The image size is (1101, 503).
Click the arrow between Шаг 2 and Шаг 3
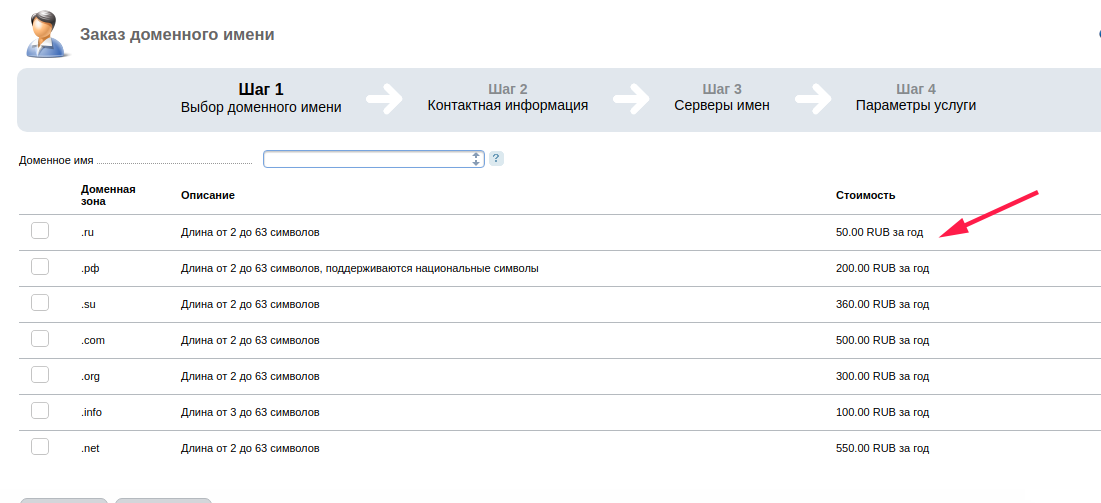tap(631, 98)
